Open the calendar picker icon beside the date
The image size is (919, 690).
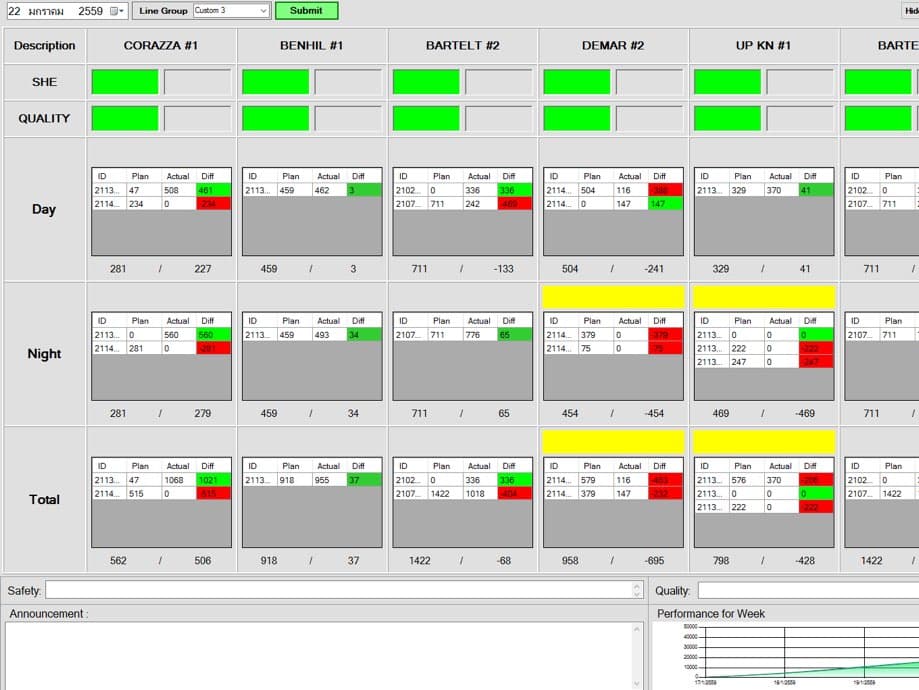coord(117,11)
